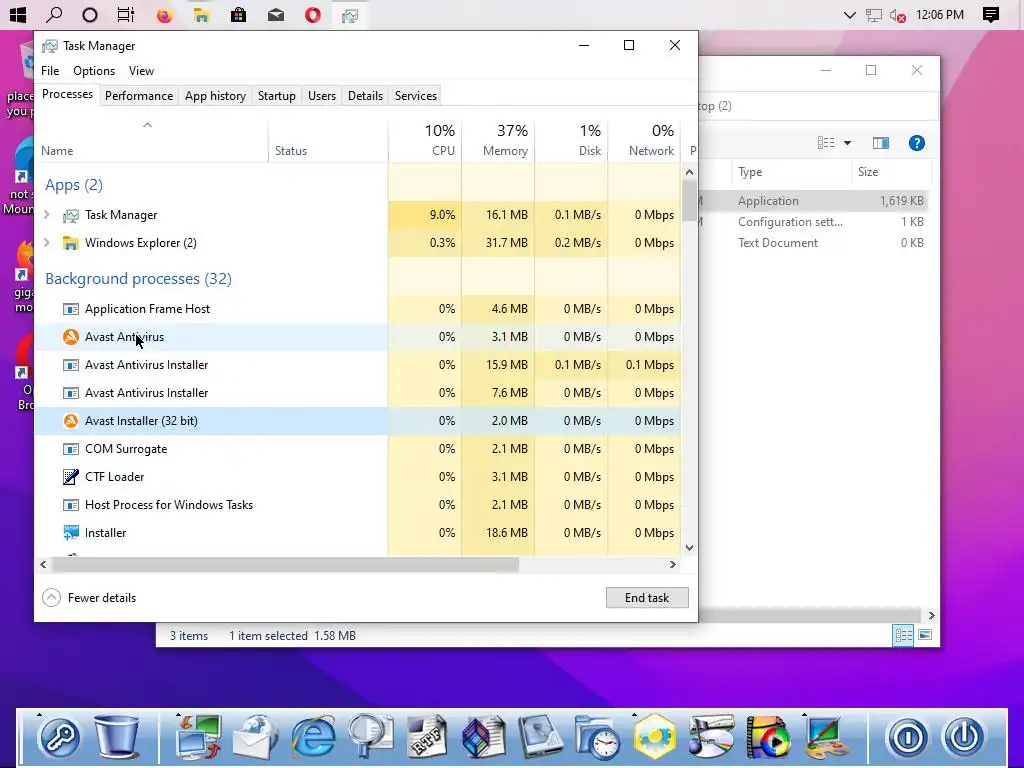The image size is (1024, 768).
Task: Select Host Process for Windows Tasks
Action: click(x=358, y=505)
